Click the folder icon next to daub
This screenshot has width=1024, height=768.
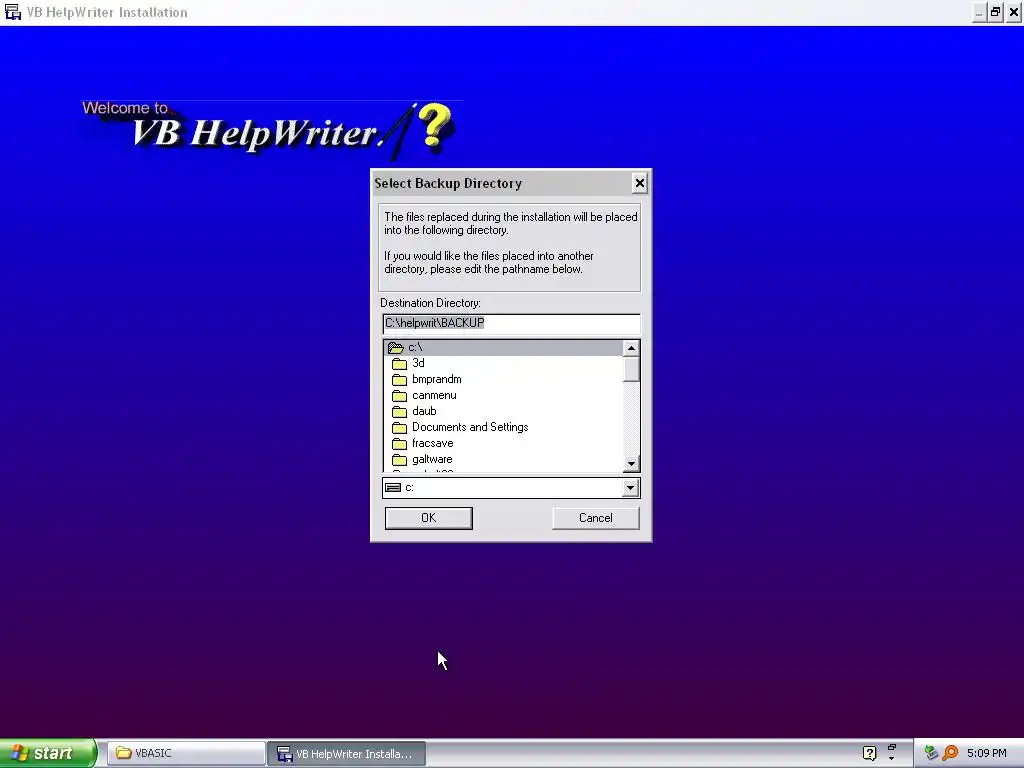click(x=400, y=411)
